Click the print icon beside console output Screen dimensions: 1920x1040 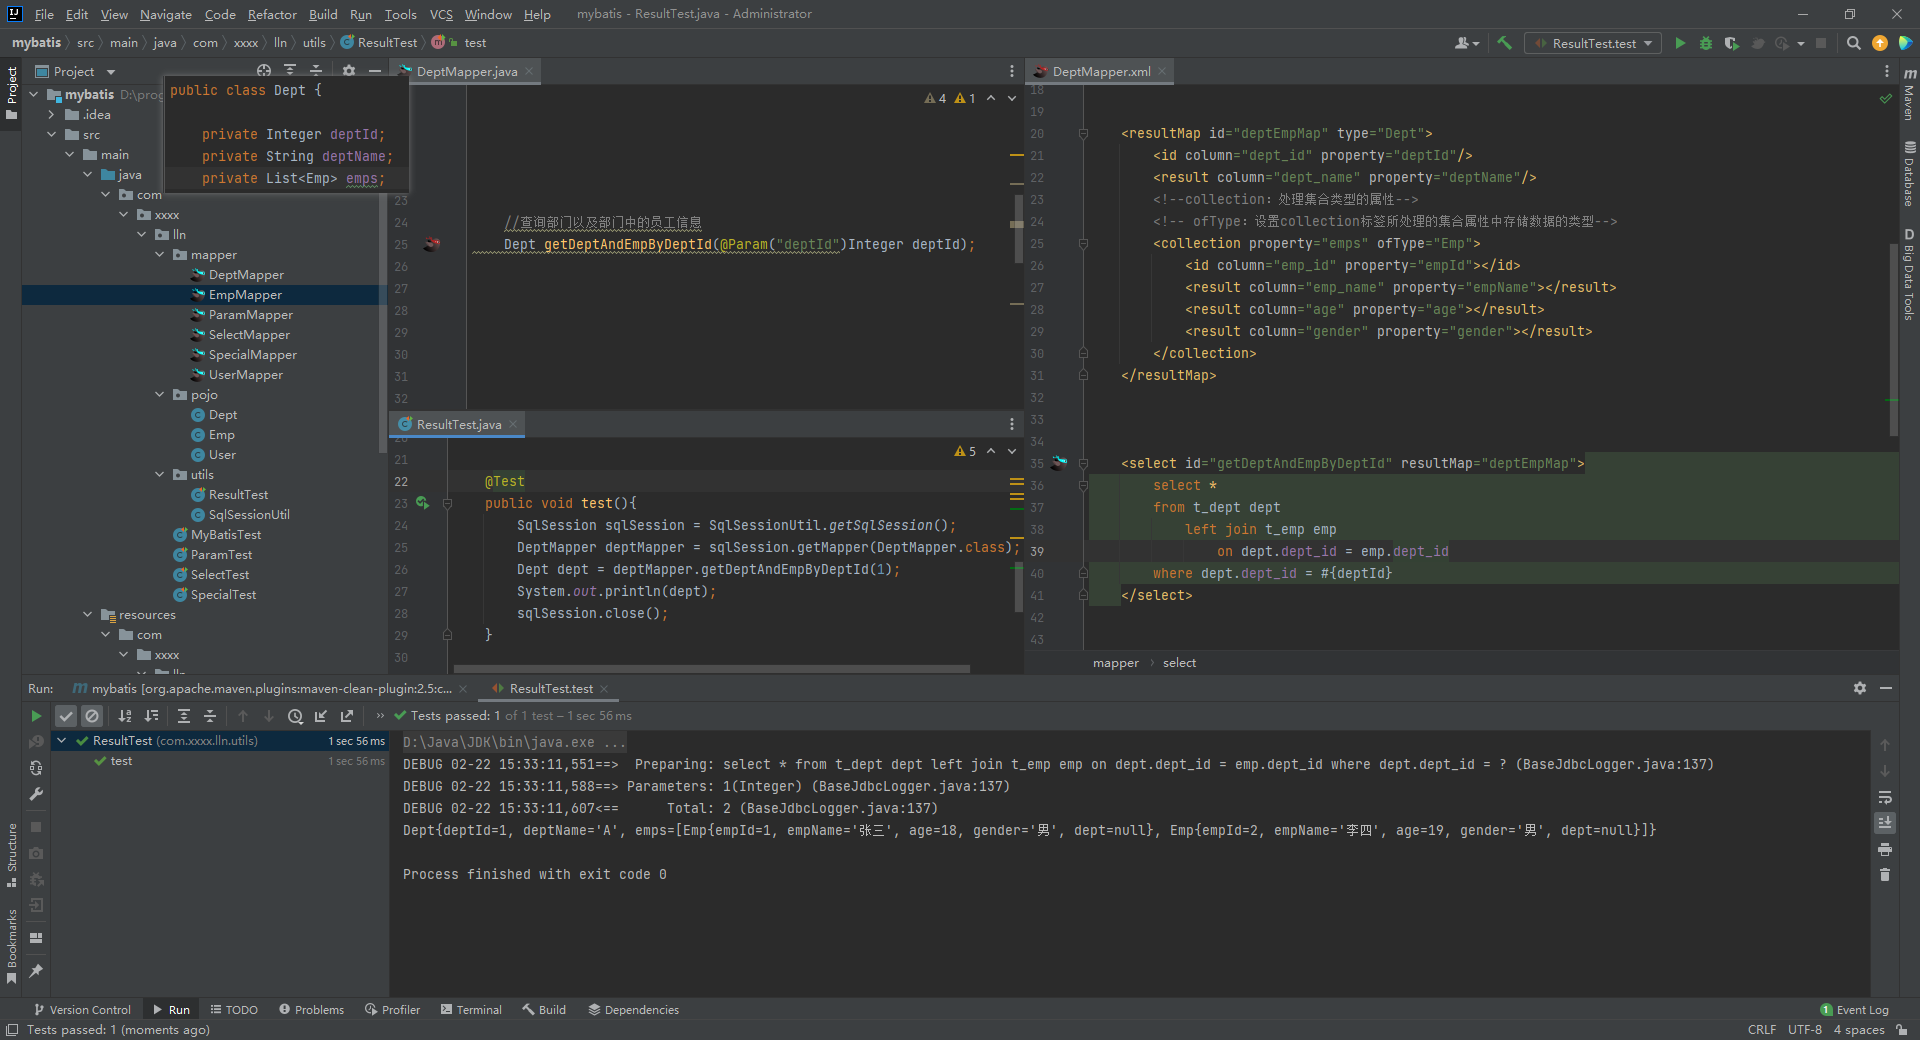coord(1885,849)
